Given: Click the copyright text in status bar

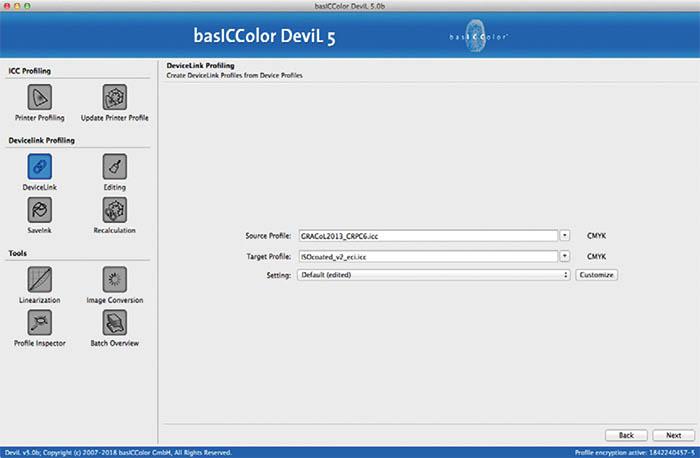Looking at the screenshot, I should click(x=118, y=453).
